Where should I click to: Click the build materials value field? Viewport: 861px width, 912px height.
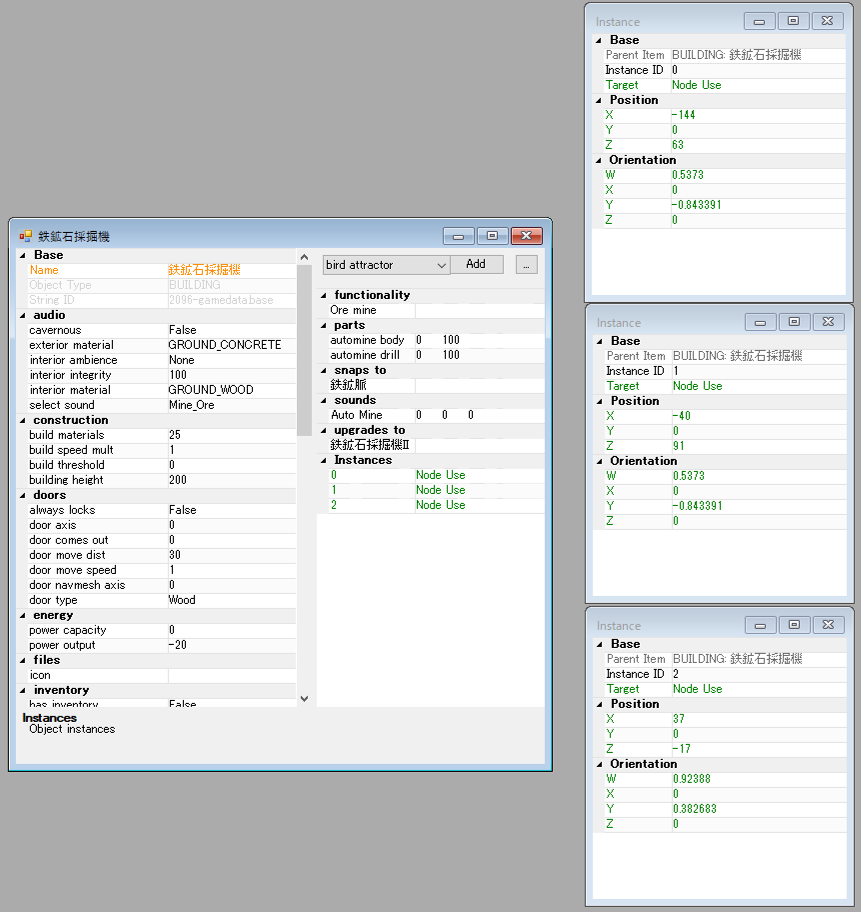coord(232,435)
